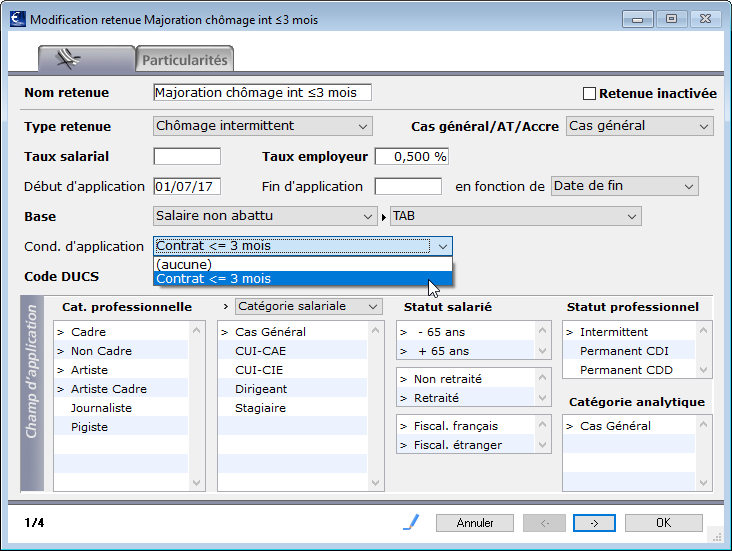Click the empty Fin d'application field

coord(408,186)
